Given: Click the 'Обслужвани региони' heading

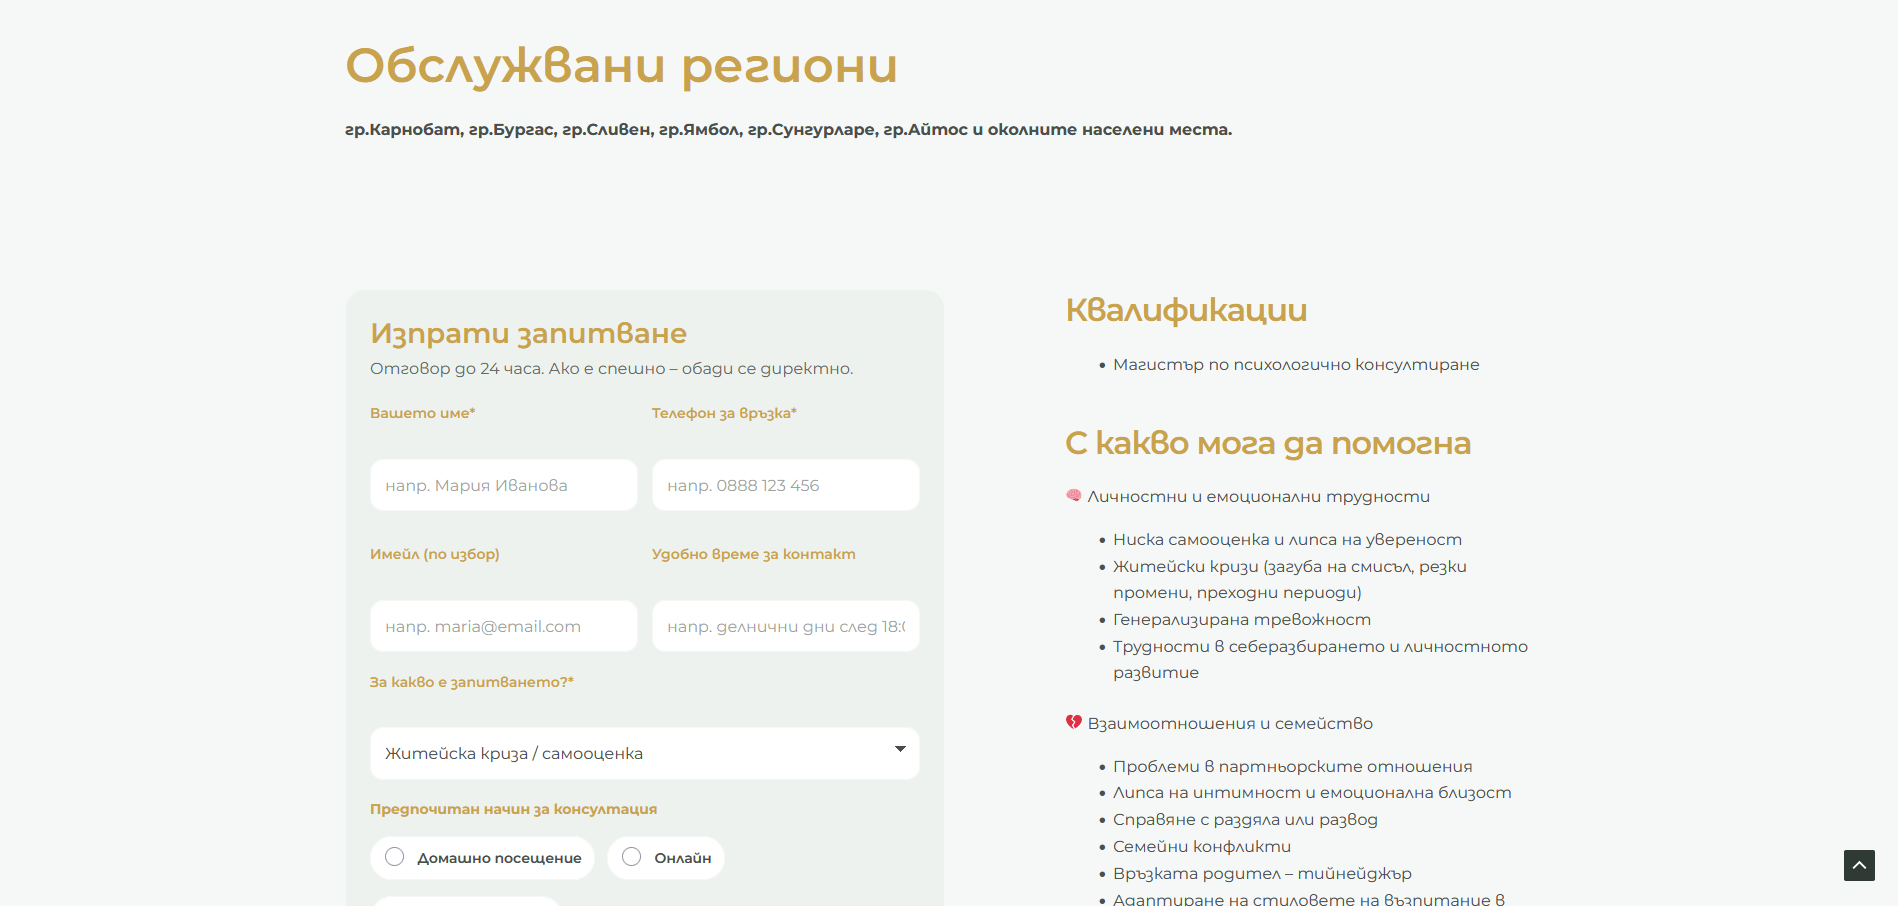Looking at the screenshot, I should pos(621,66).
